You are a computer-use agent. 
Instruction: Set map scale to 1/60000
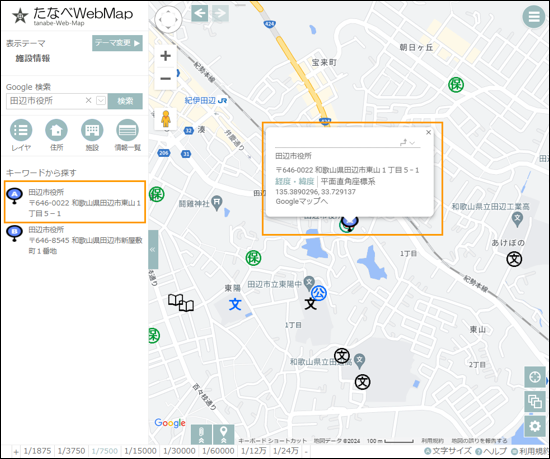[x=218, y=451]
